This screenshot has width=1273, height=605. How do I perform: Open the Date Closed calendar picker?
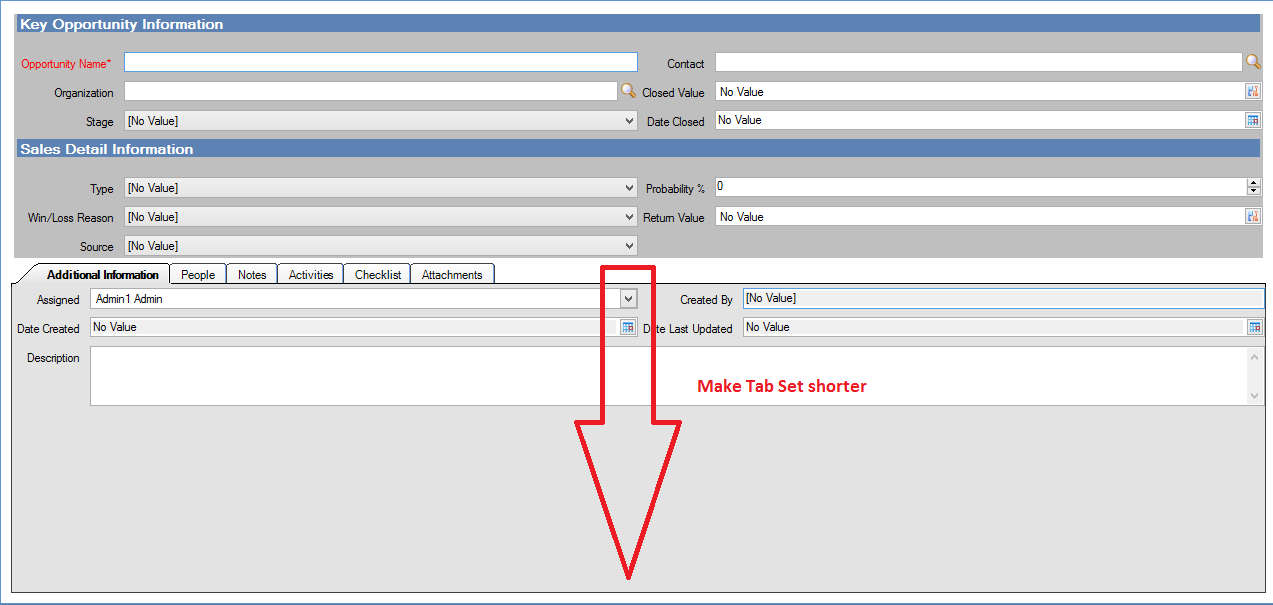[1253, 121]
